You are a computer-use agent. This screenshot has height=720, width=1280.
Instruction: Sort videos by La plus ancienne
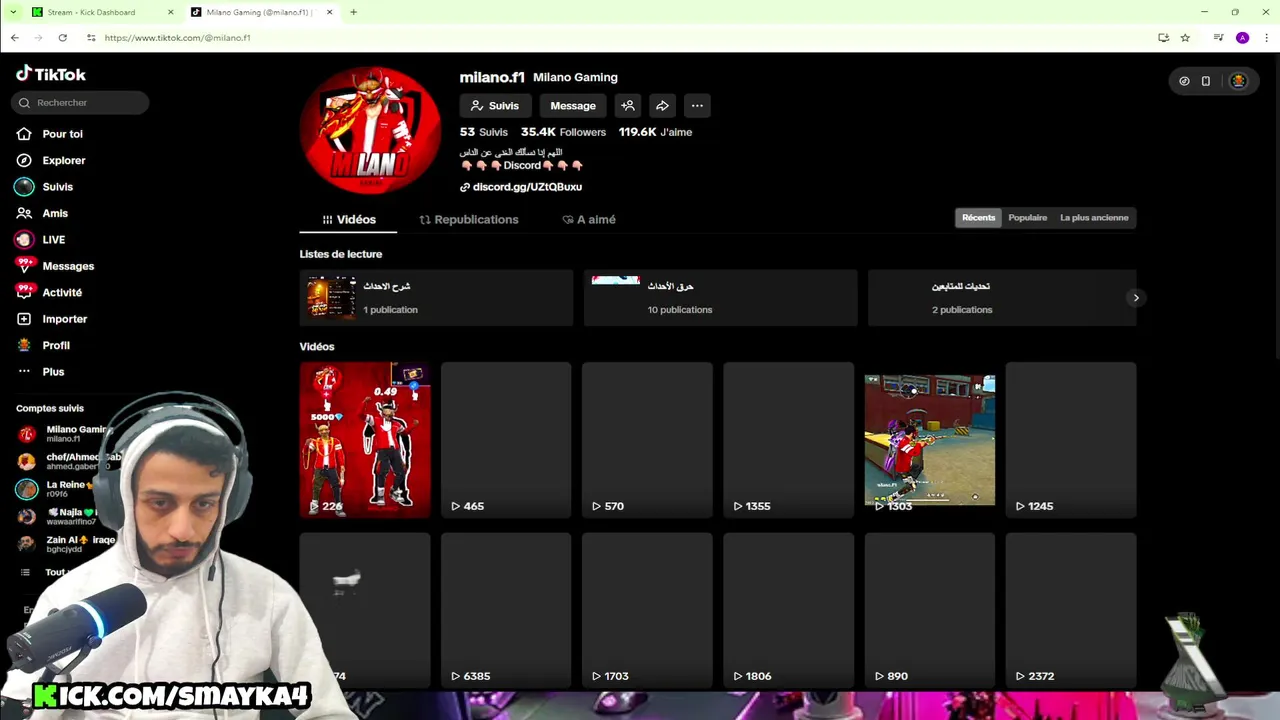pos(1094,218)
